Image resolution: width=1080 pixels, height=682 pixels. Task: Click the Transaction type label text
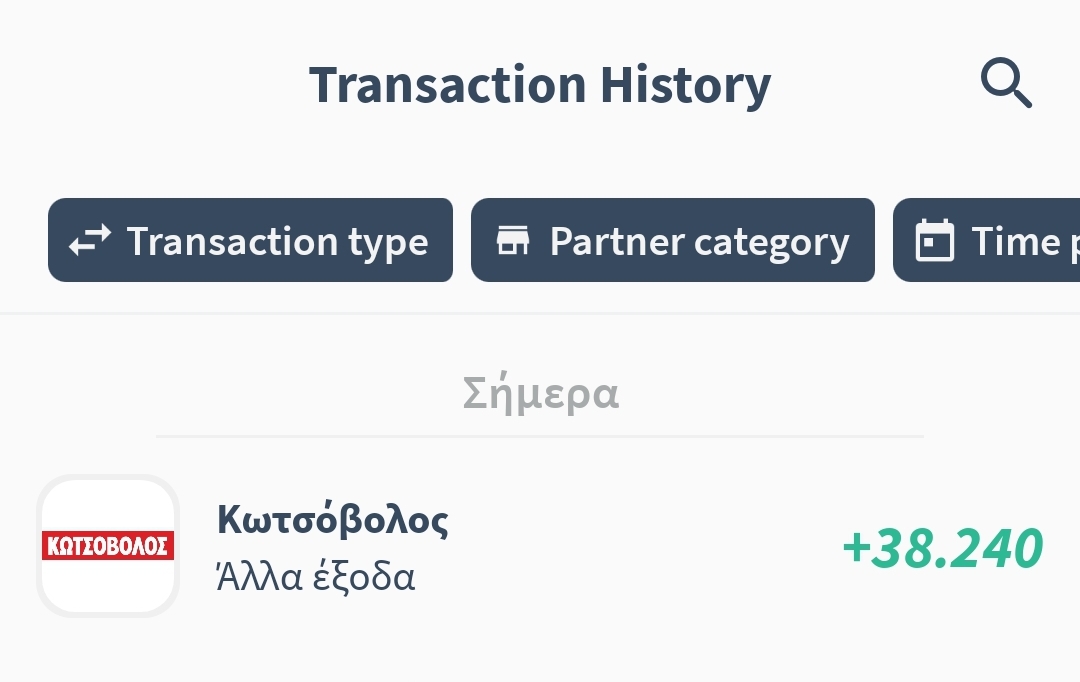pos(278,242)
